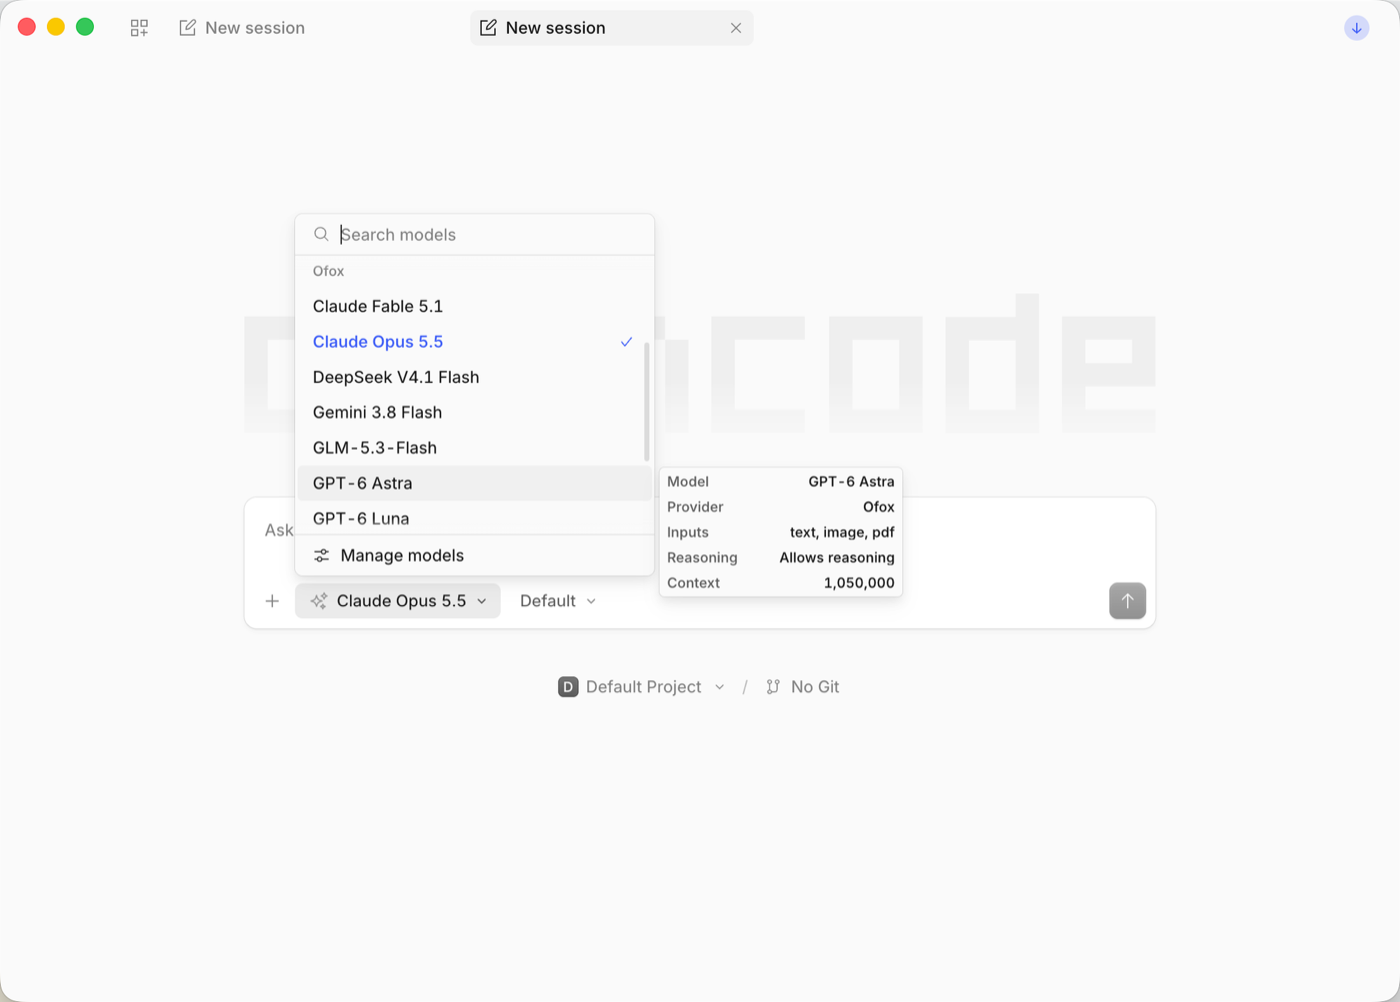Click the New session button in title bar

pos(242,28)
